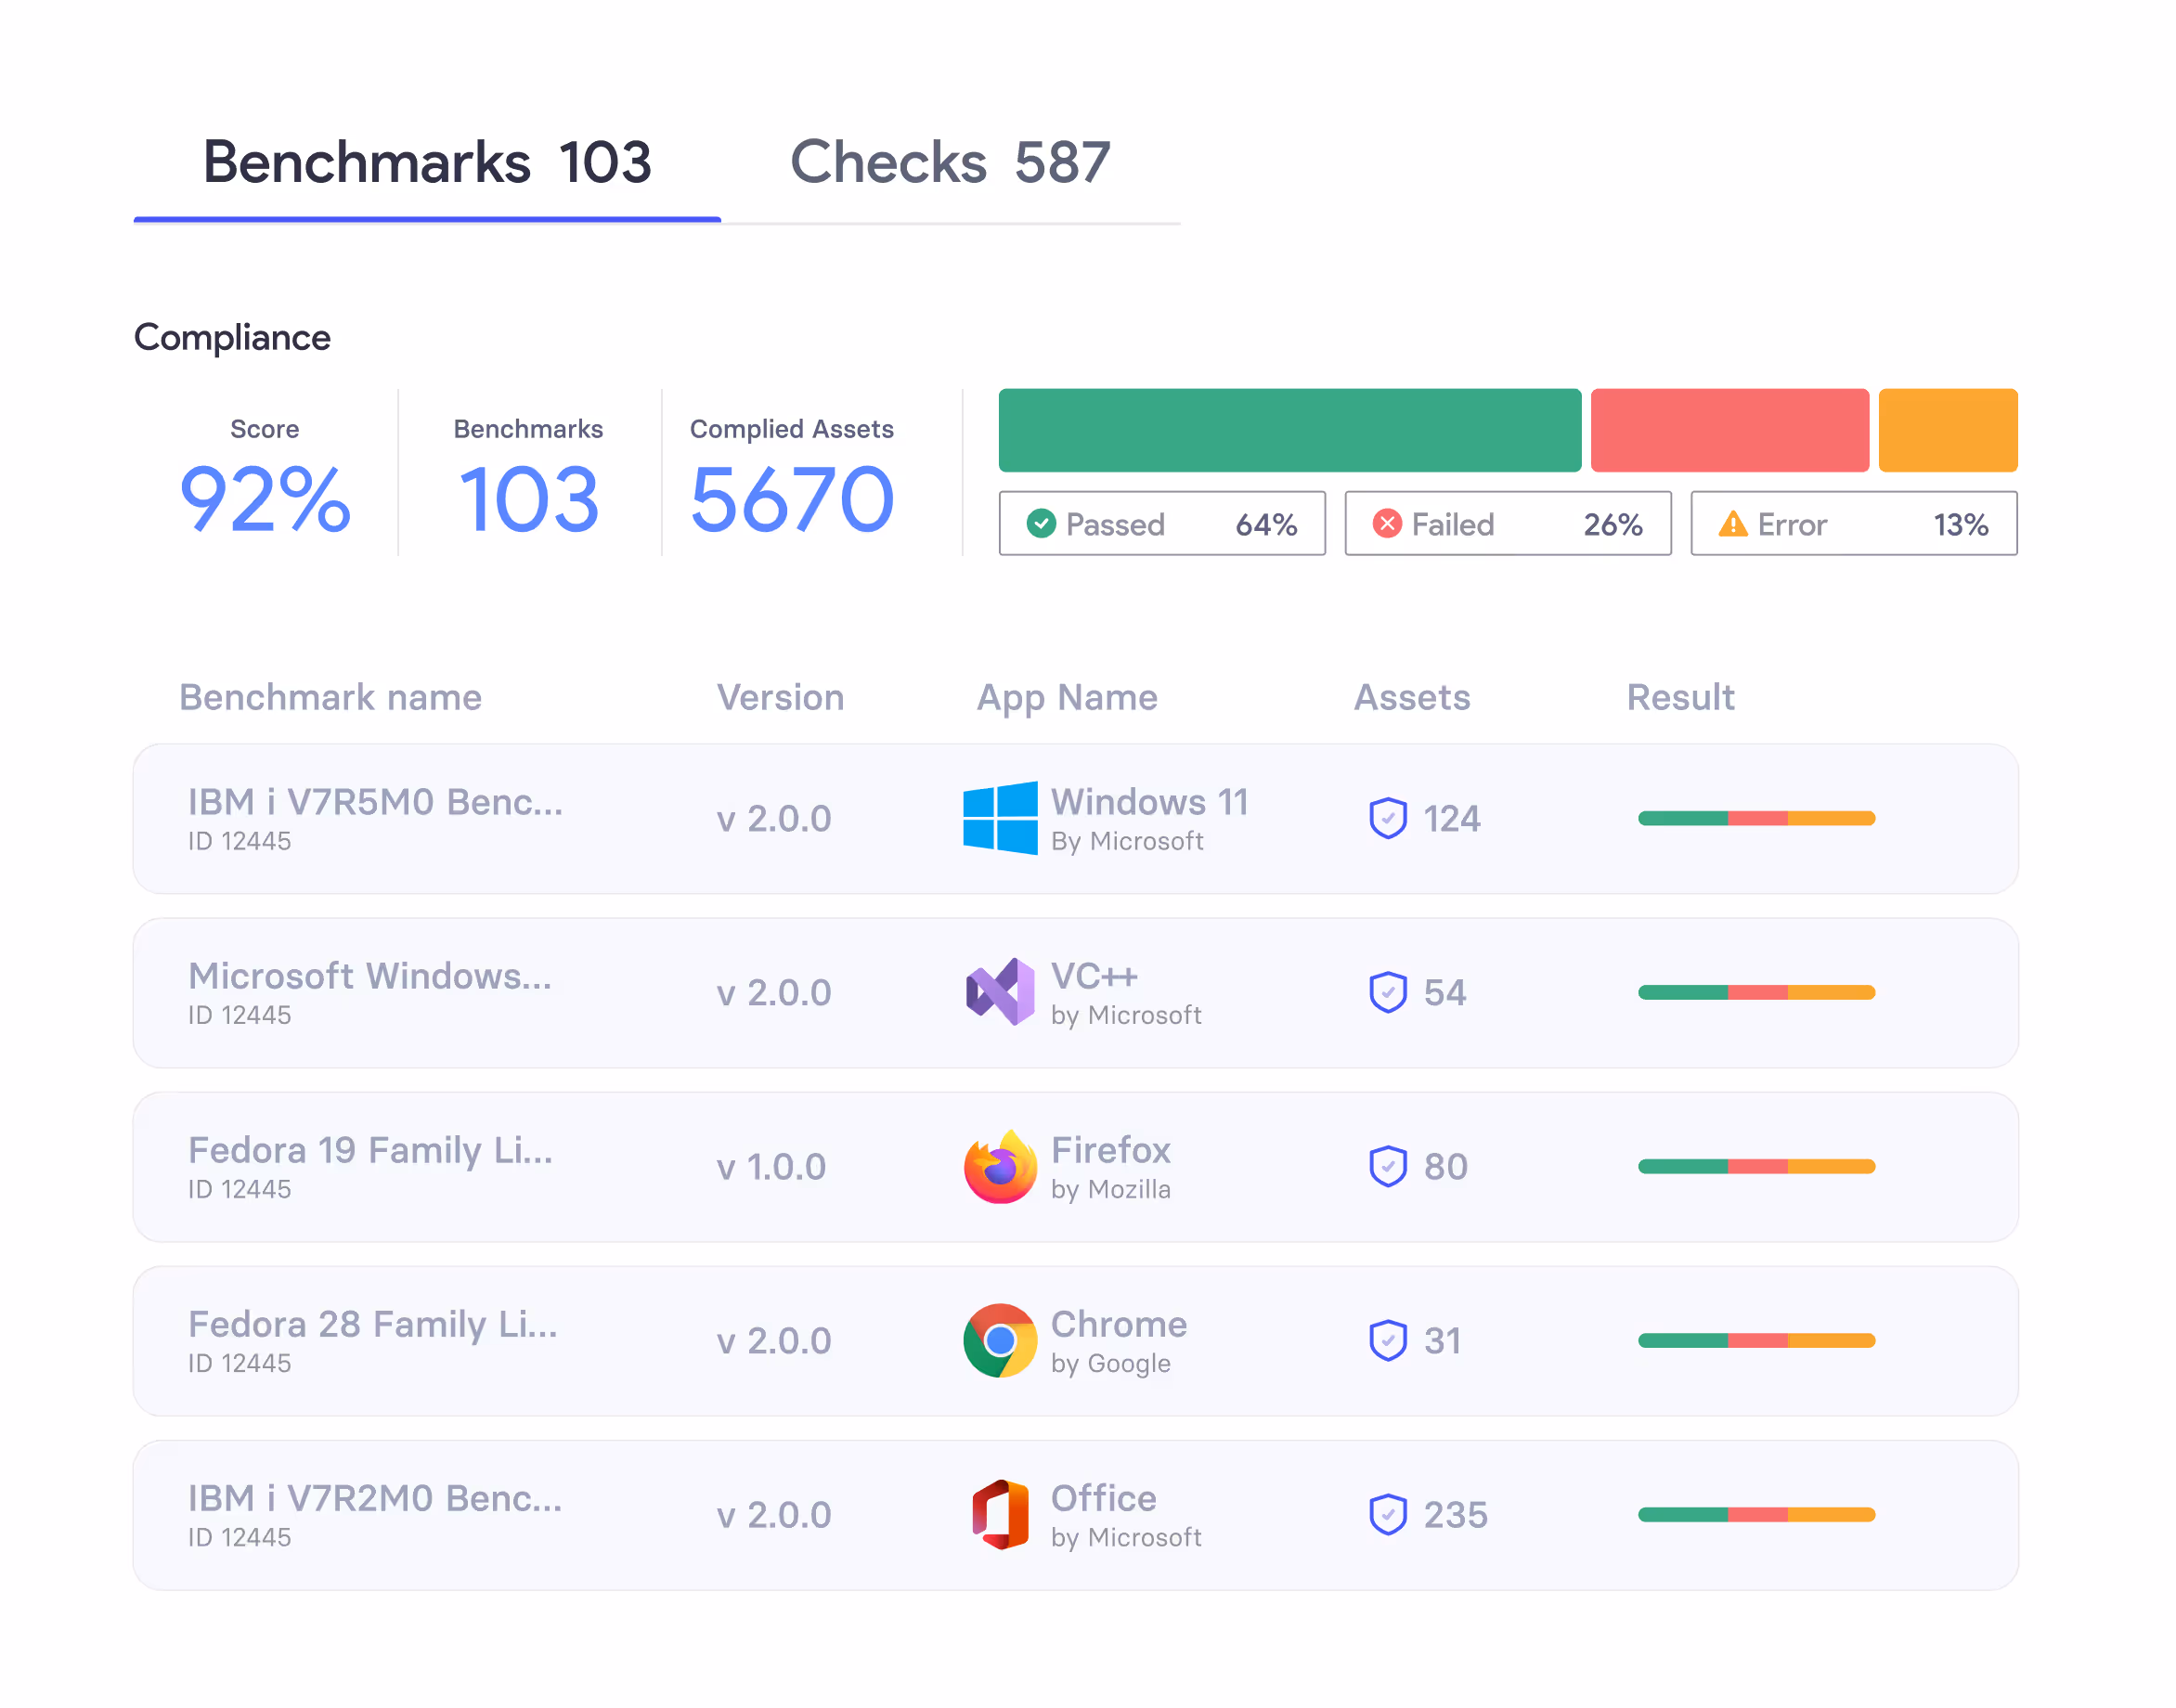
Task: Click the Firefox browser icon
Action: 999,1166
